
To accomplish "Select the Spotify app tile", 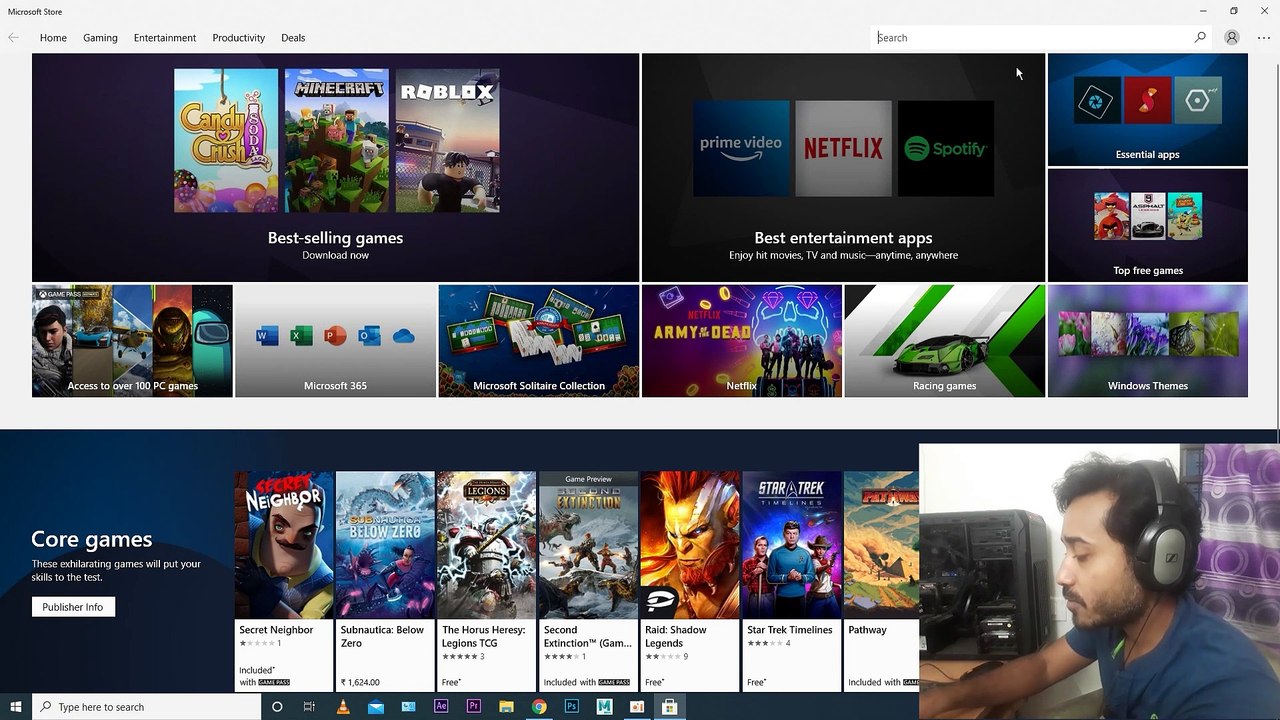I will coord(946,148).
